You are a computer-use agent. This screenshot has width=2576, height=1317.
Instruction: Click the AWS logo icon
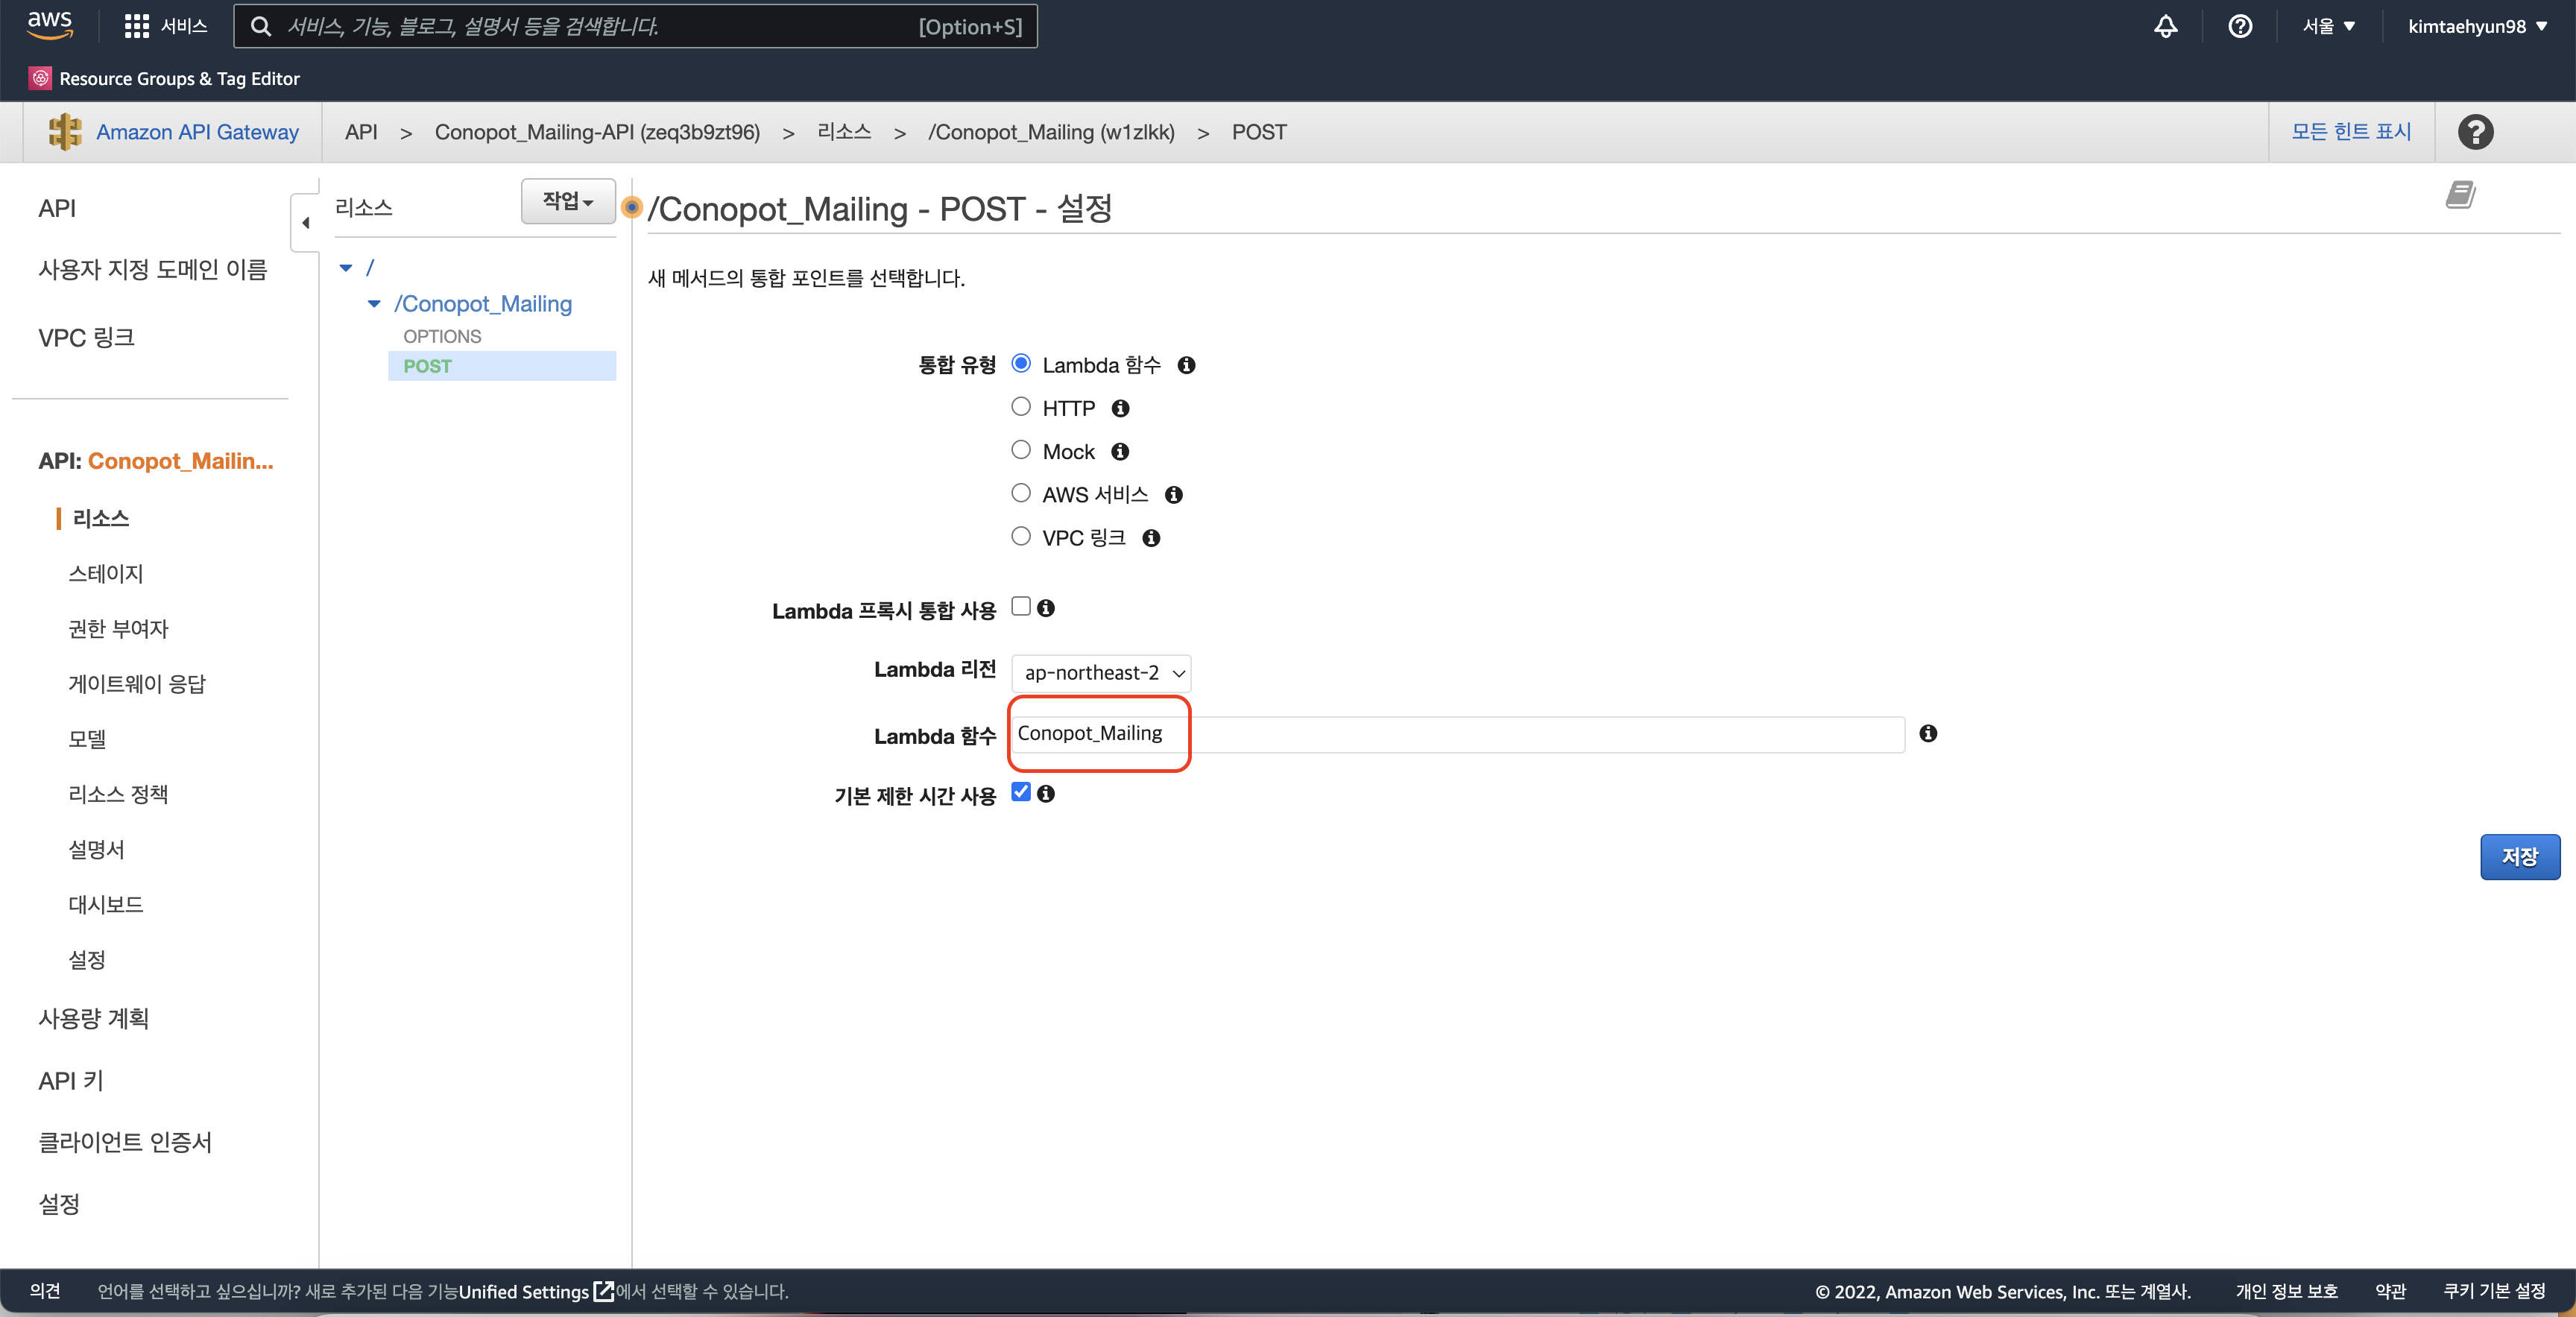pyautogui.click(x=49, y=25)
